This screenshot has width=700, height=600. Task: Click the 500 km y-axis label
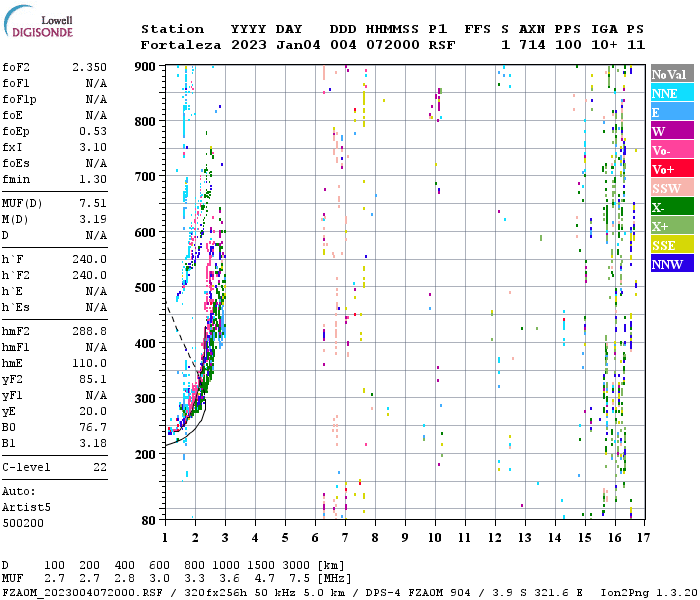[145, 288]
